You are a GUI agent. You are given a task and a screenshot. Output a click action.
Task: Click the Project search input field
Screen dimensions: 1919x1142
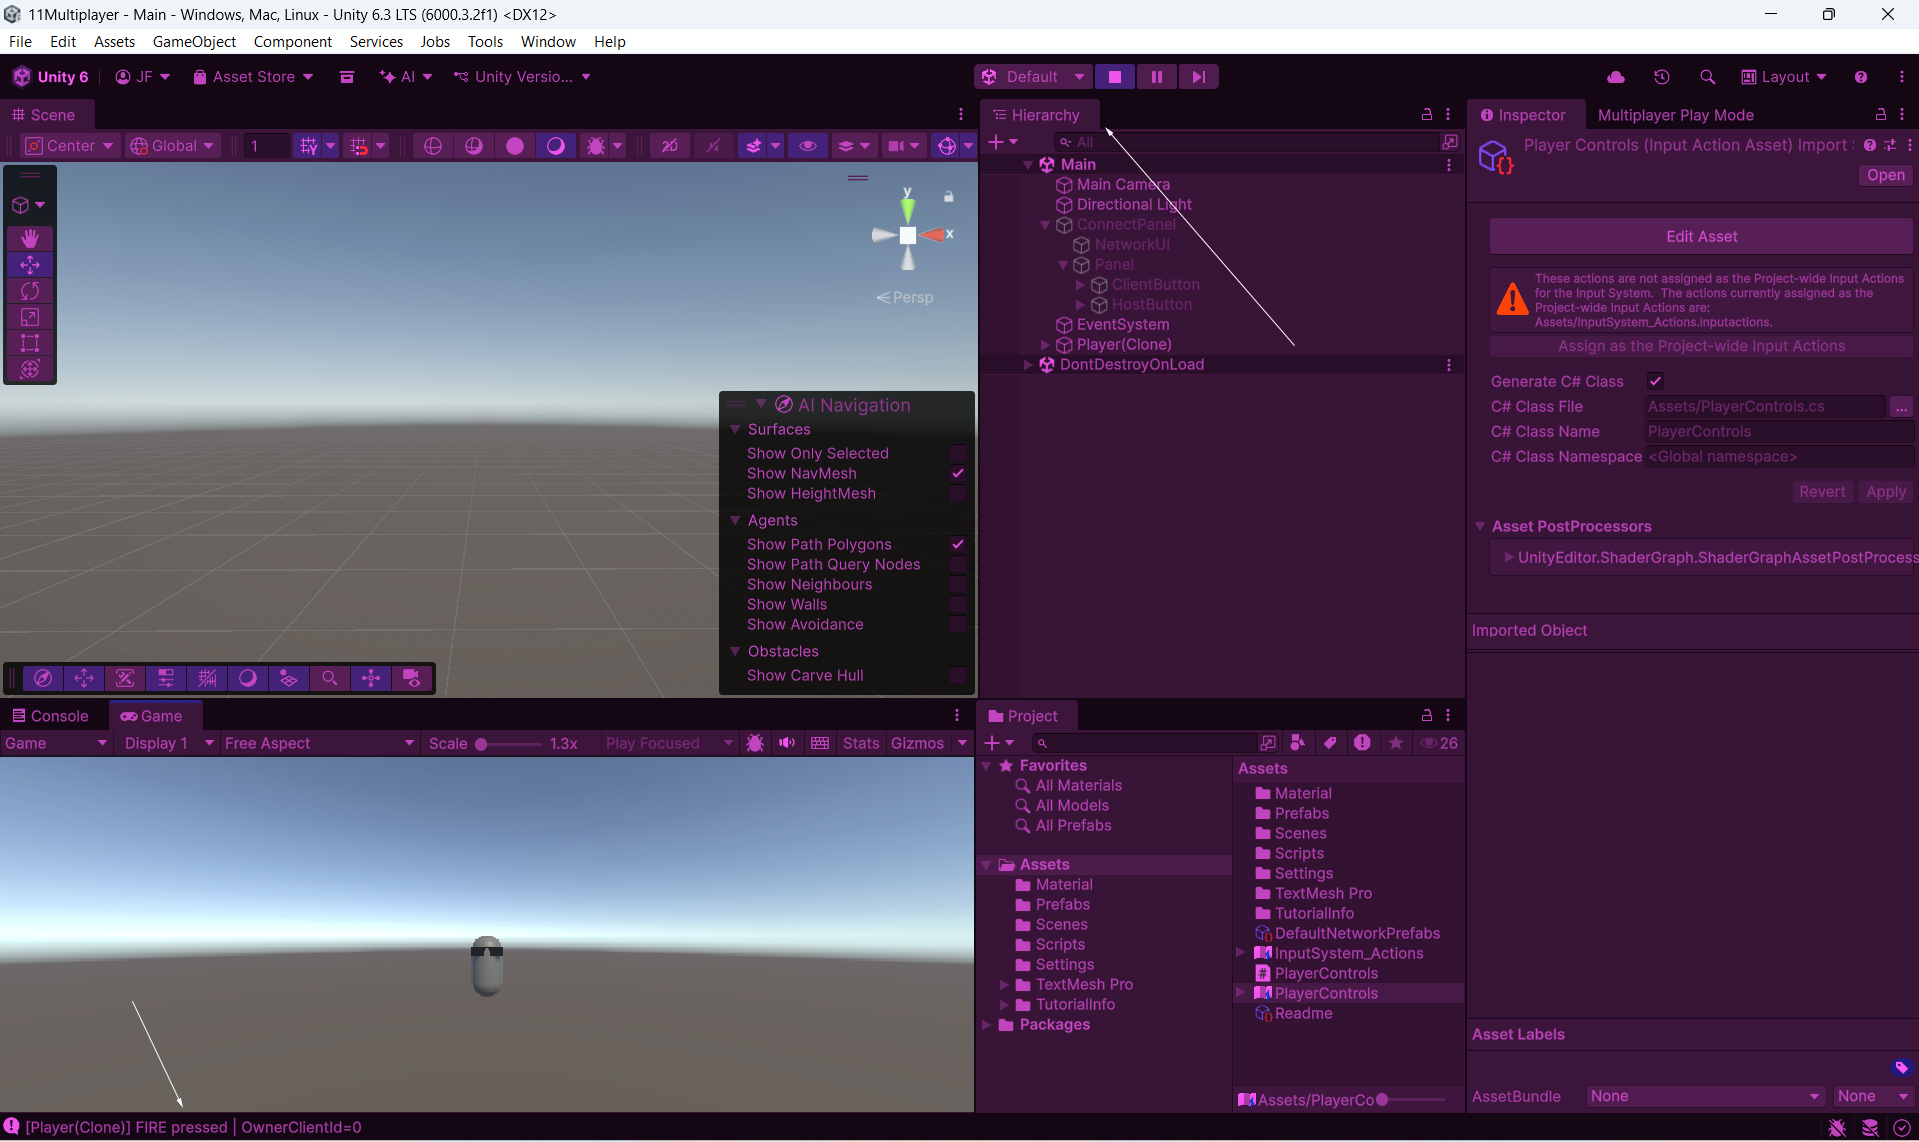(x=1150, y=743)
